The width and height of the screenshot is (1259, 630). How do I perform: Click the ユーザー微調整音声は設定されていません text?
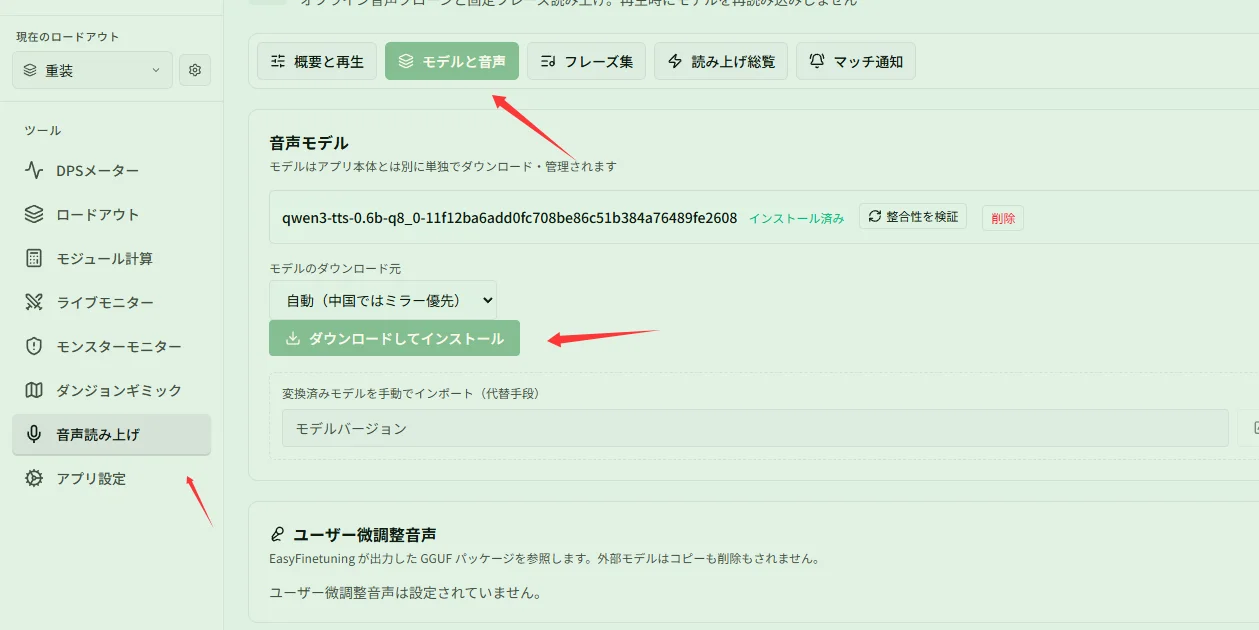click(406, 593)
